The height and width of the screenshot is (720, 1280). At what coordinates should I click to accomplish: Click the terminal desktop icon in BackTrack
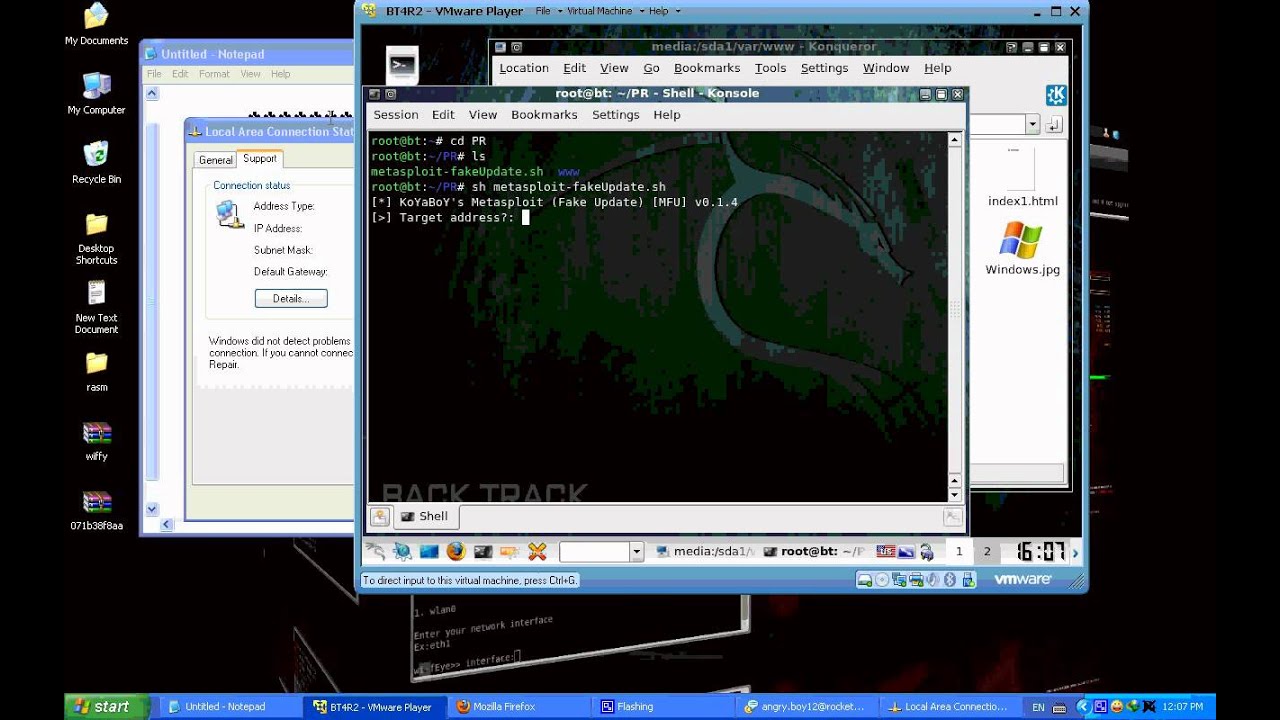point(402,65)
